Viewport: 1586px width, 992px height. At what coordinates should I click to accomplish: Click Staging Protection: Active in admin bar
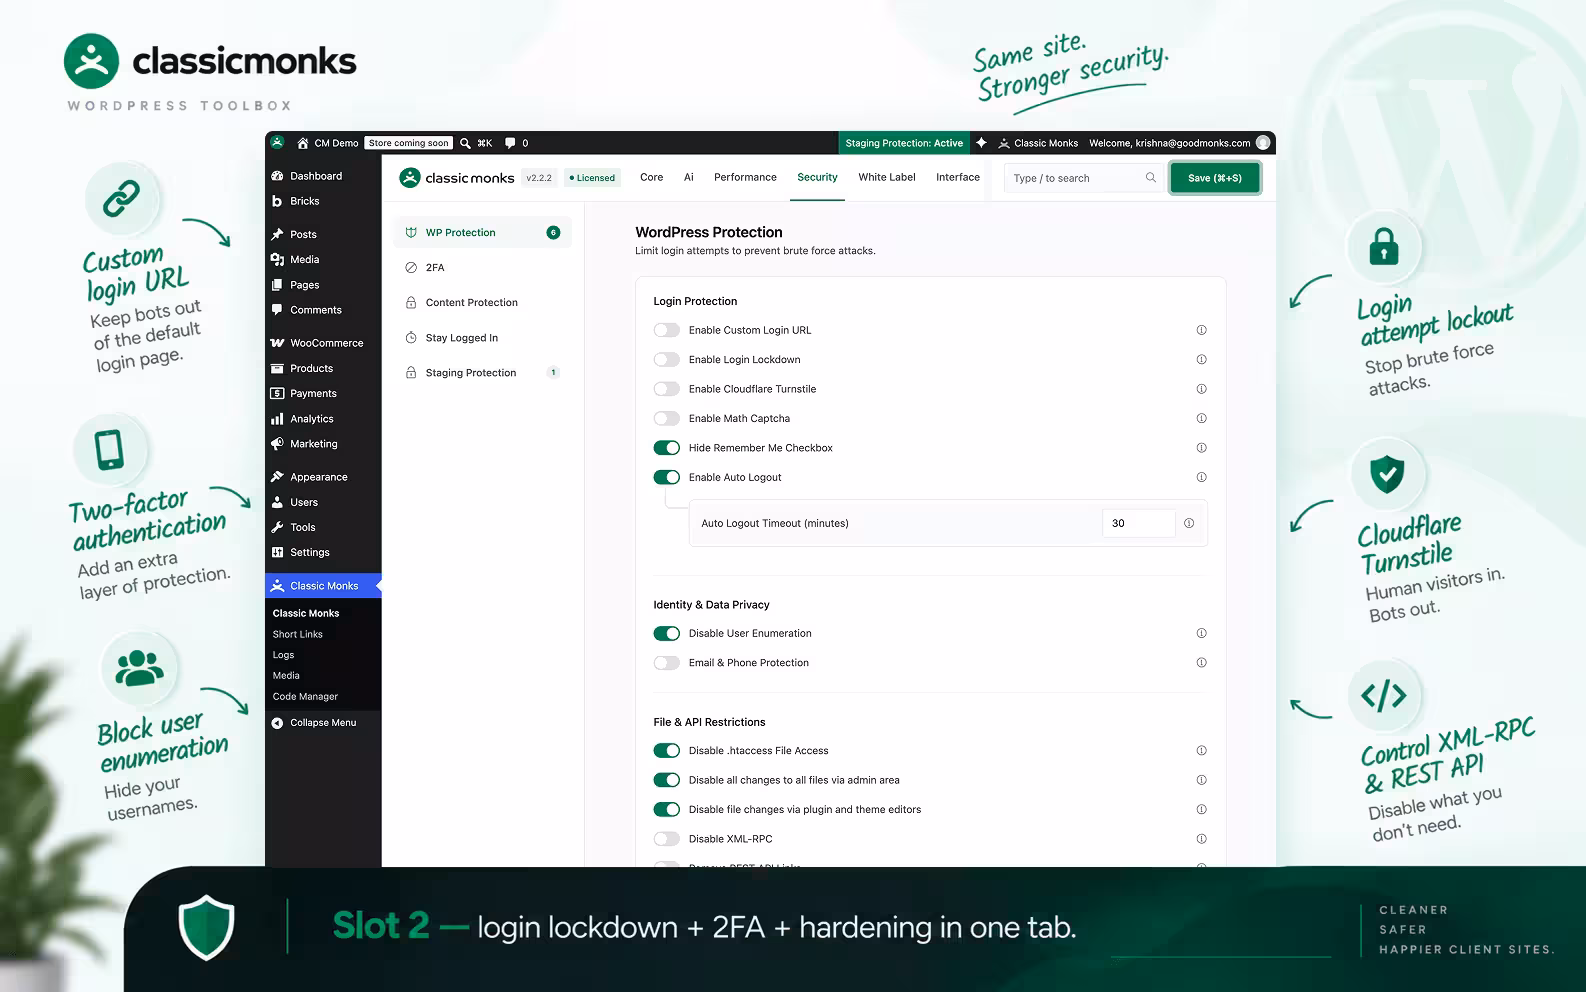[x=904, y=143]
